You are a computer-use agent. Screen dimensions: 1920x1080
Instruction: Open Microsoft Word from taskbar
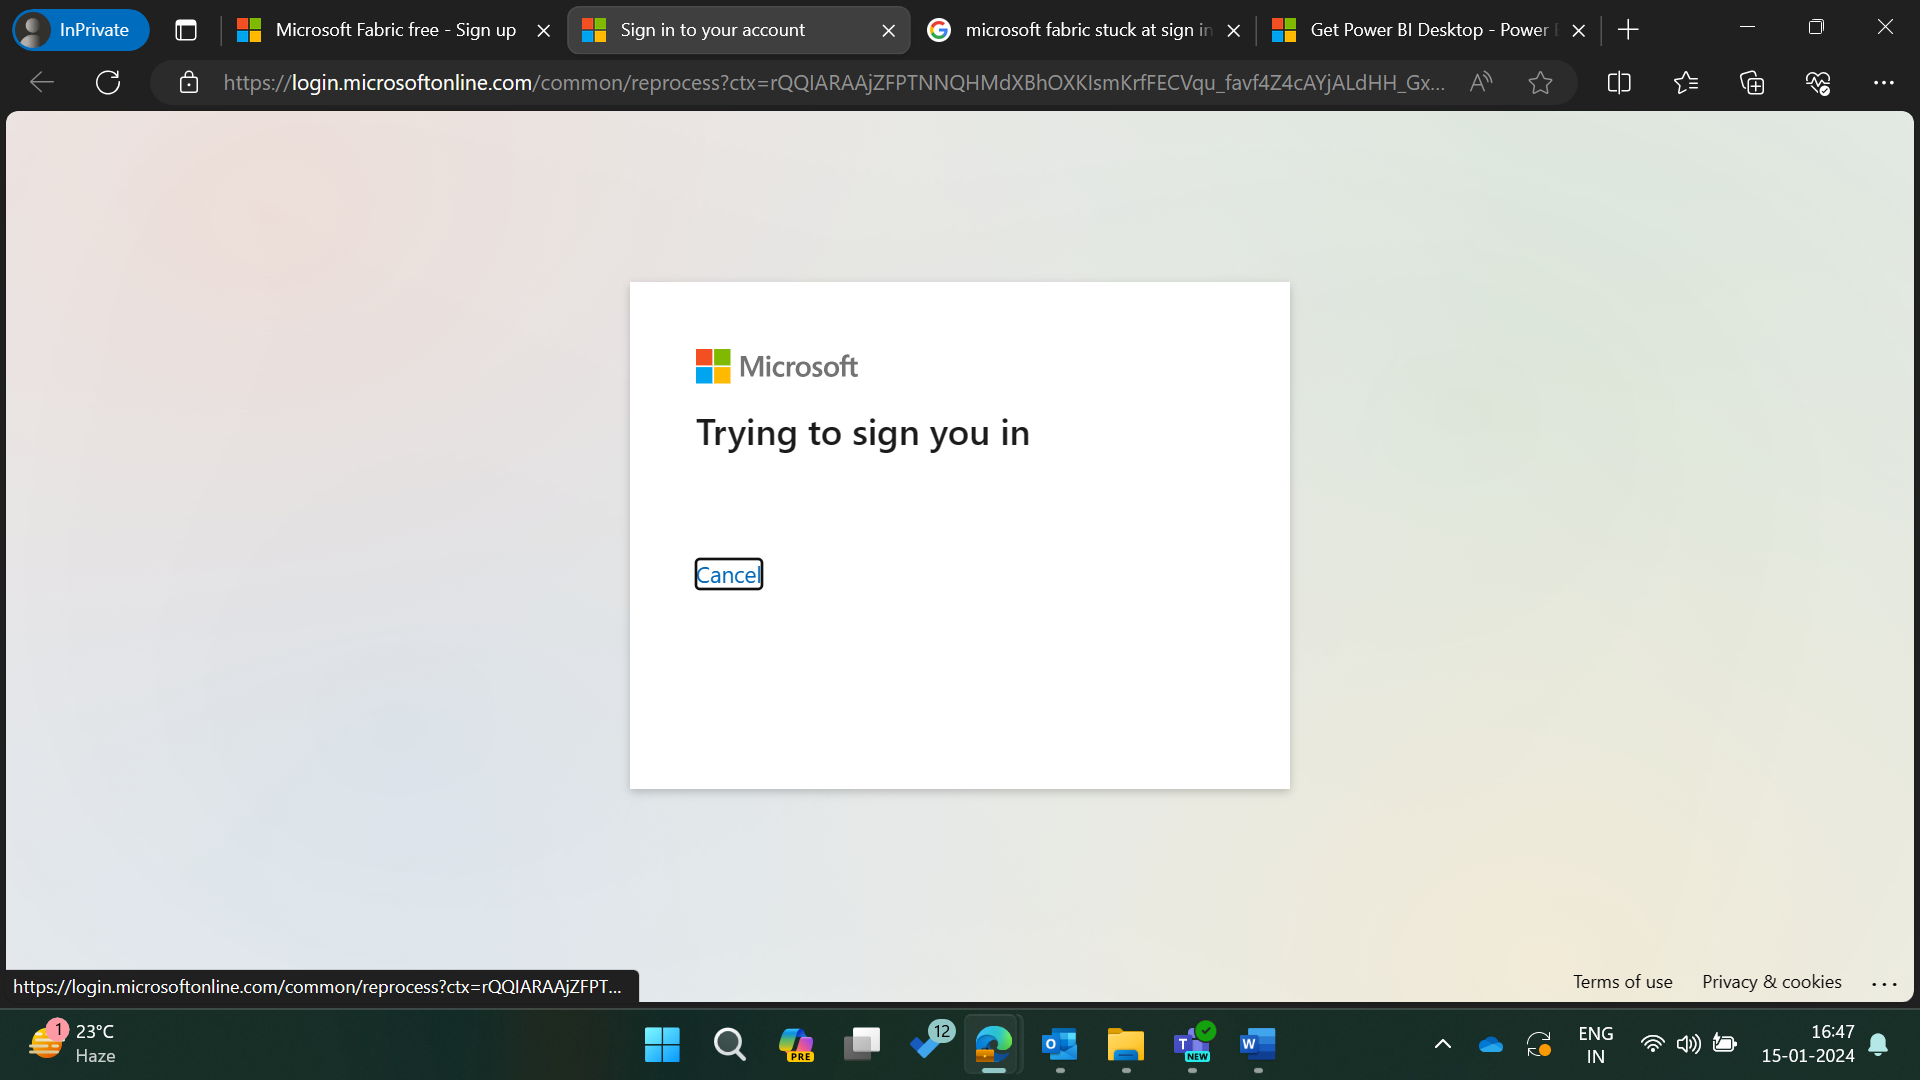(x=1258, y=1045)
